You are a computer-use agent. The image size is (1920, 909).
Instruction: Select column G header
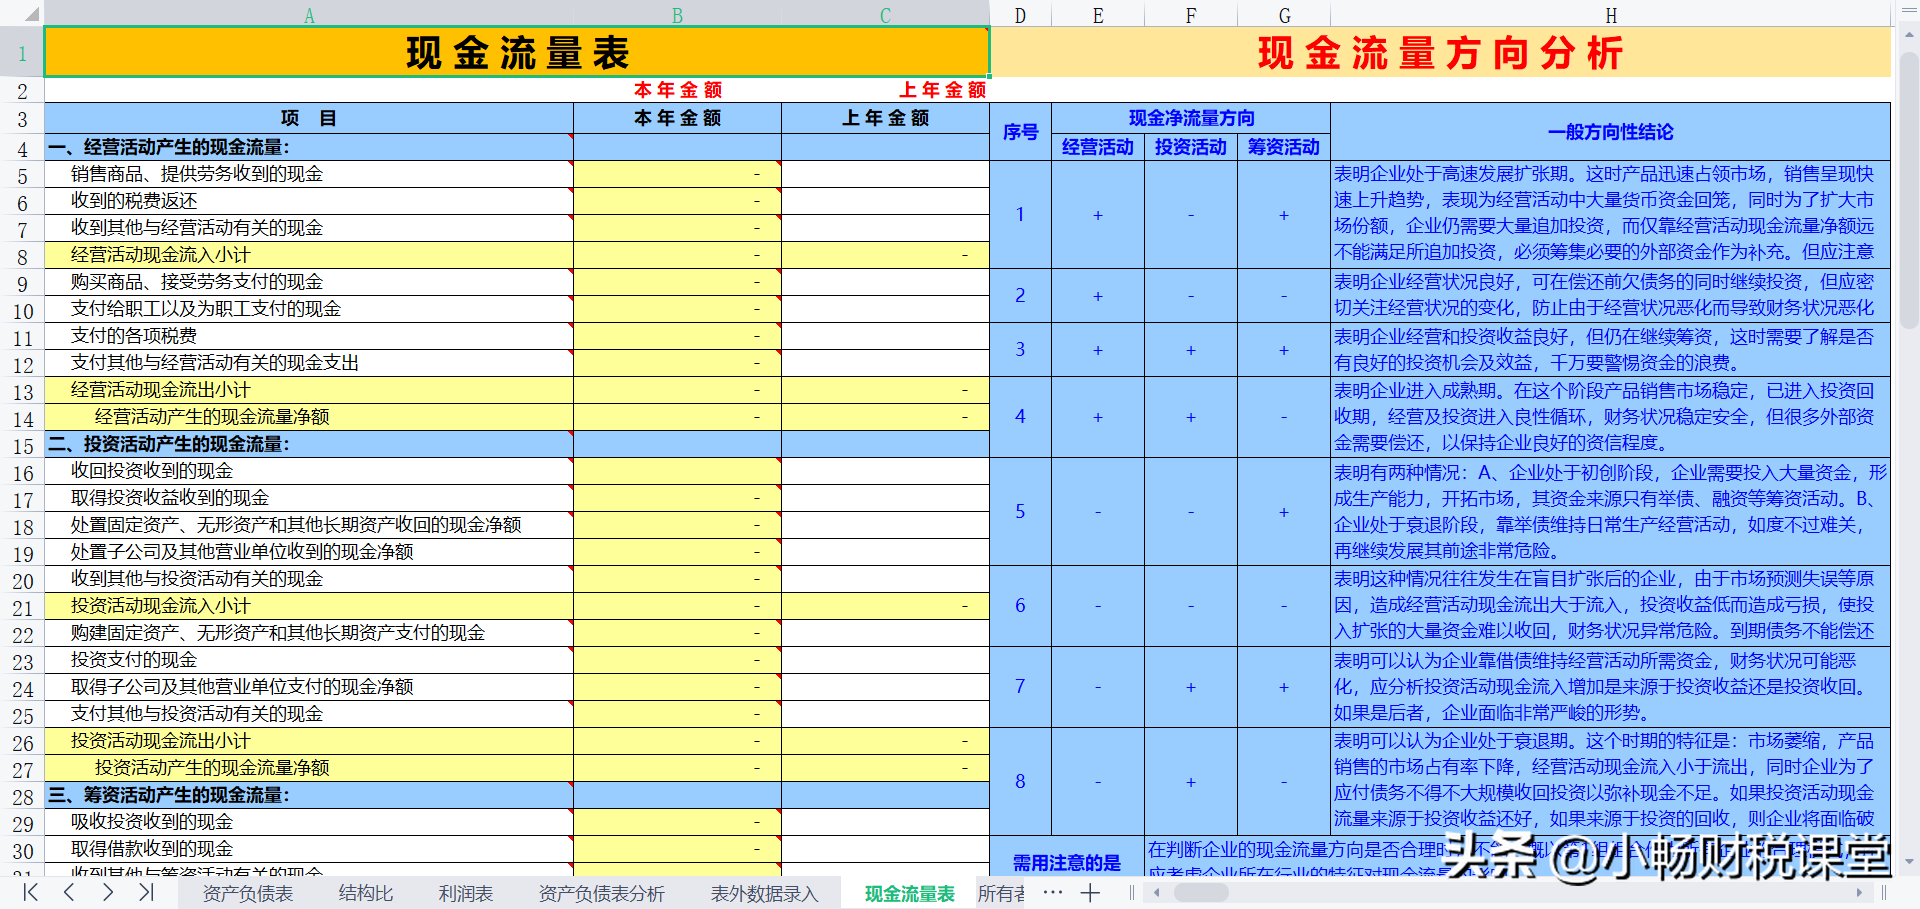coord(1284,14)
